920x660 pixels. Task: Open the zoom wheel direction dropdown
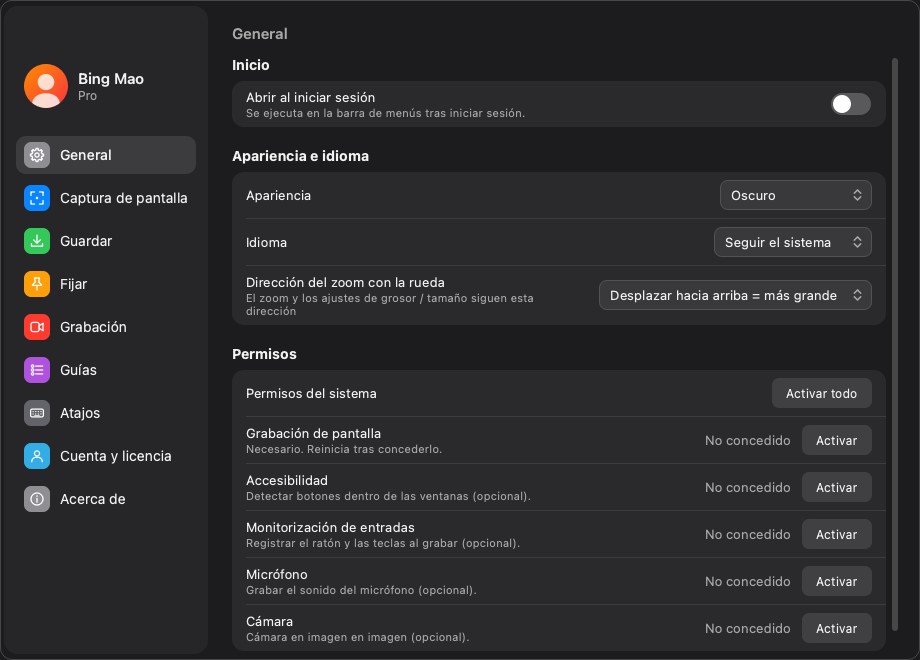[x=735, y=295]
